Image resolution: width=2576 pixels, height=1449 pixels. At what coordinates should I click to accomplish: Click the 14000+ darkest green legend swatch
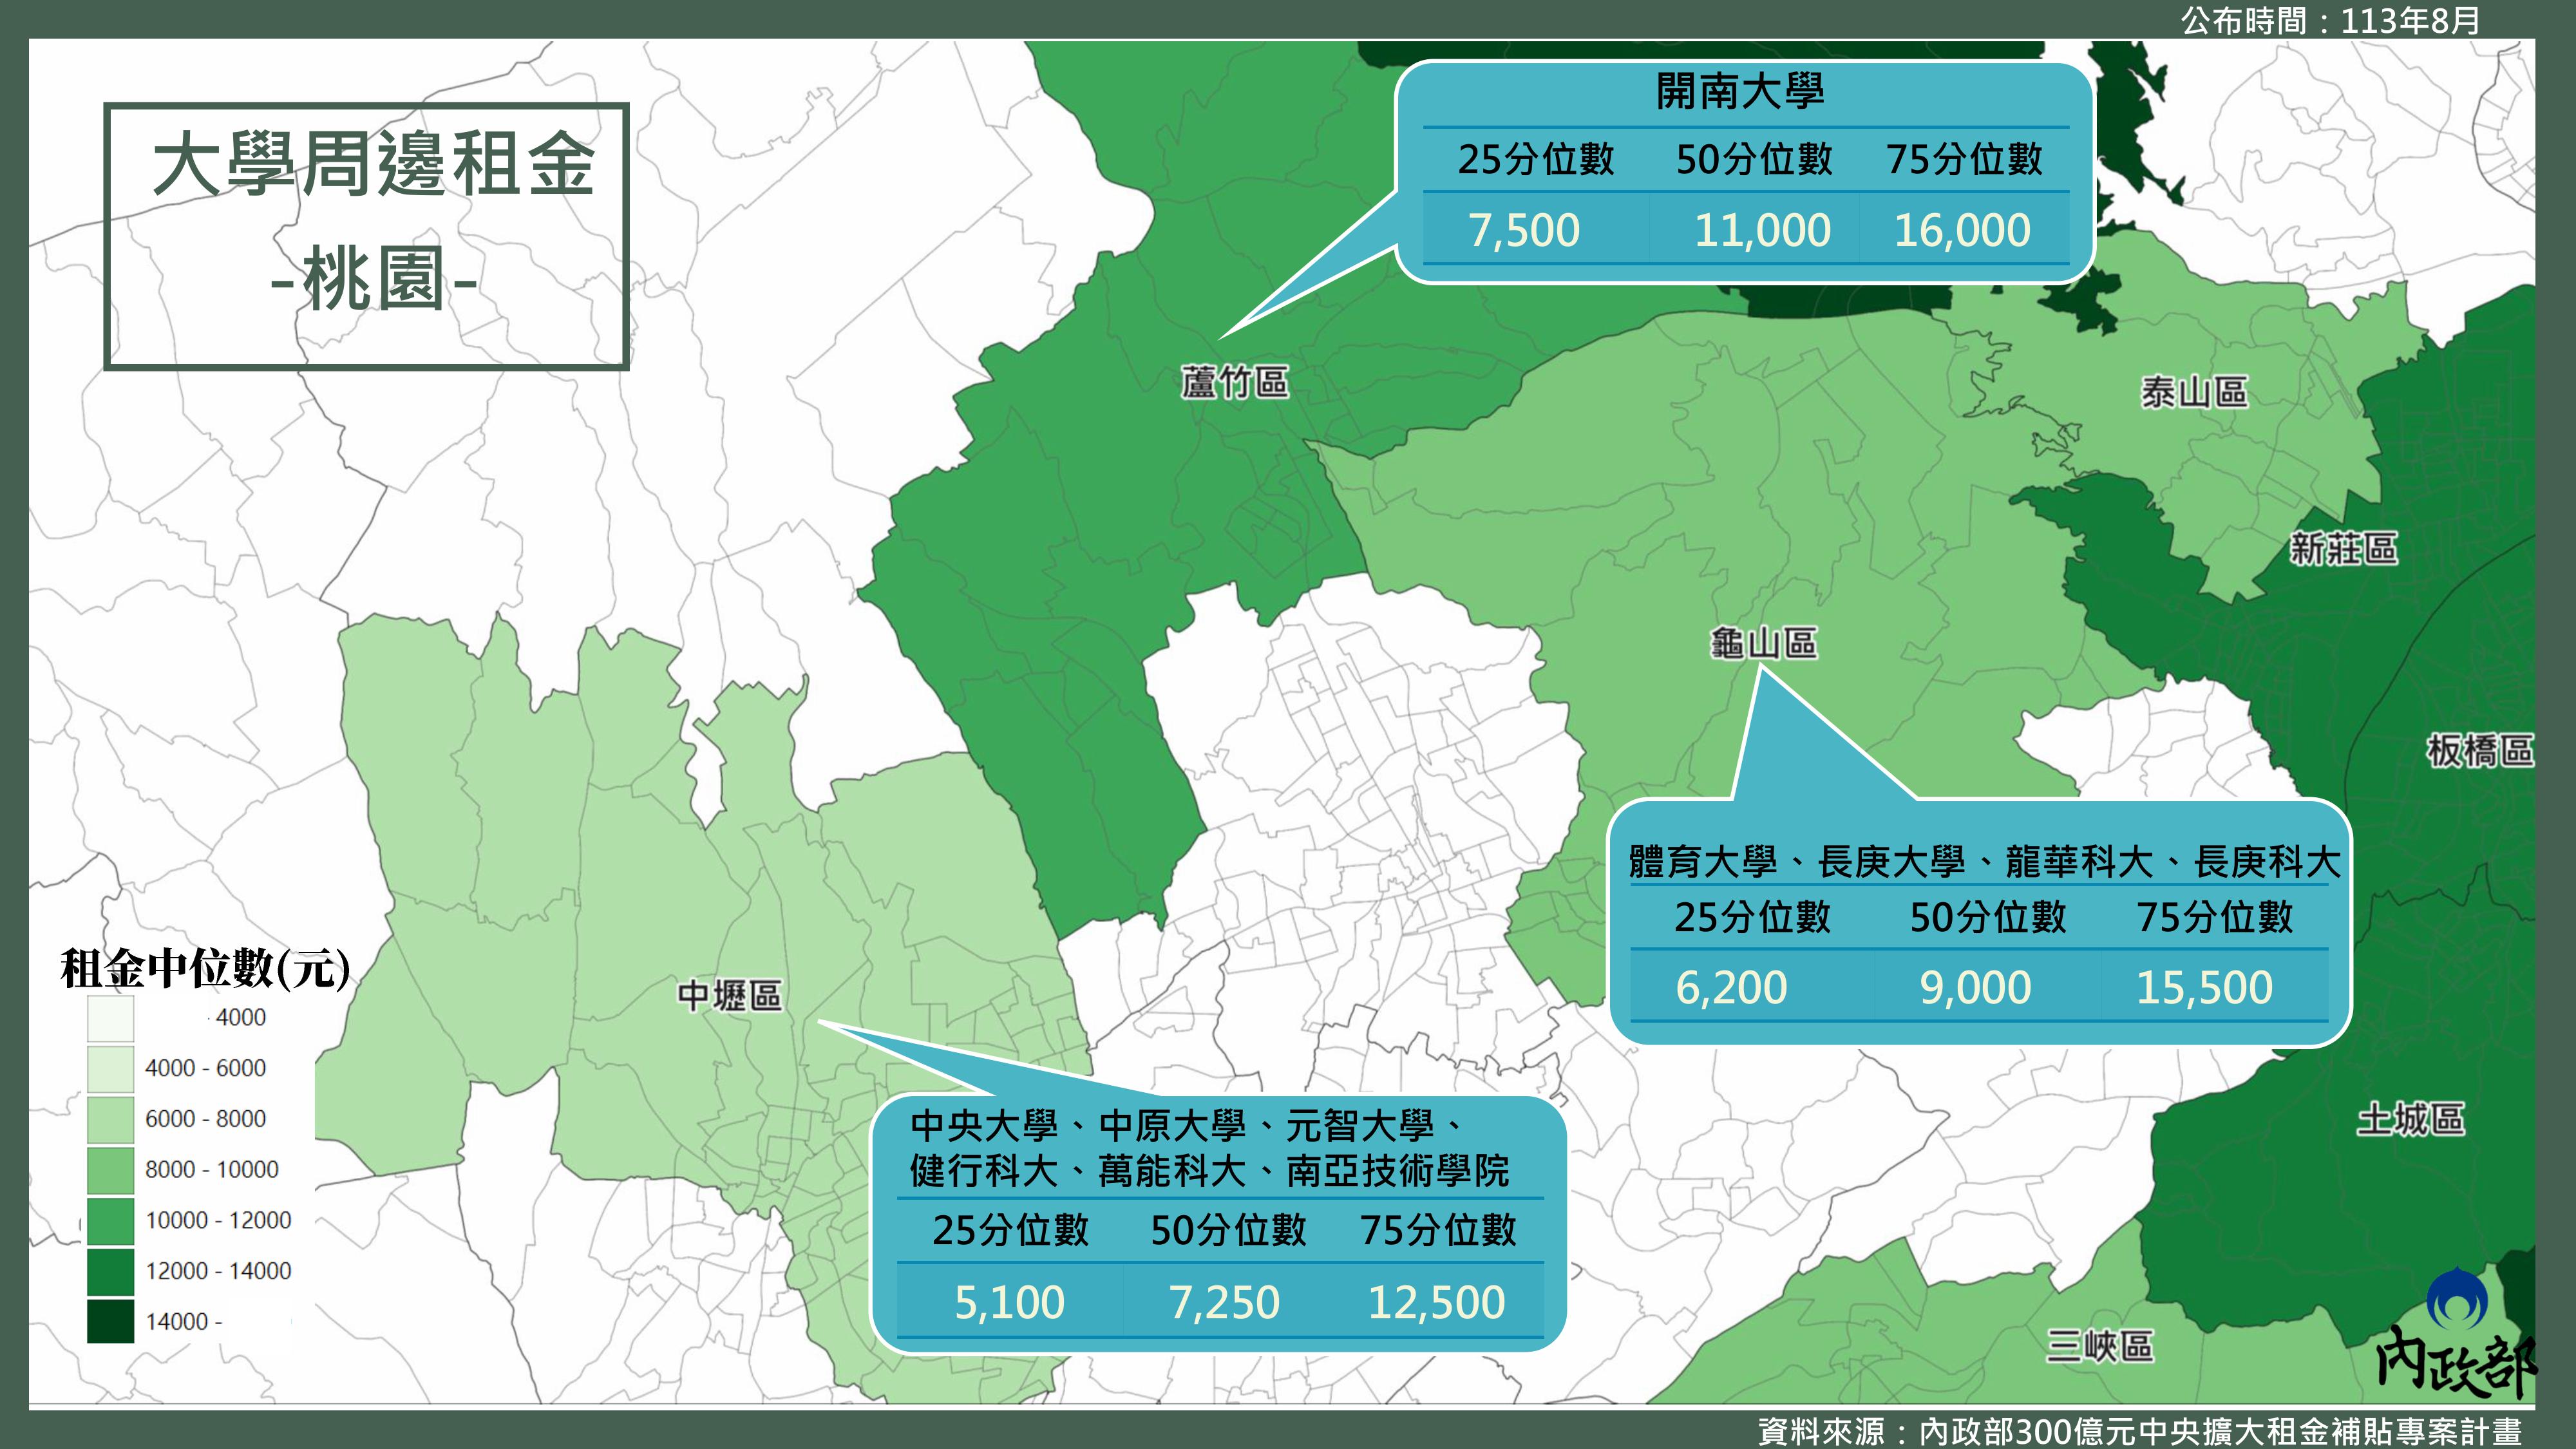(x=110, y=1321)
